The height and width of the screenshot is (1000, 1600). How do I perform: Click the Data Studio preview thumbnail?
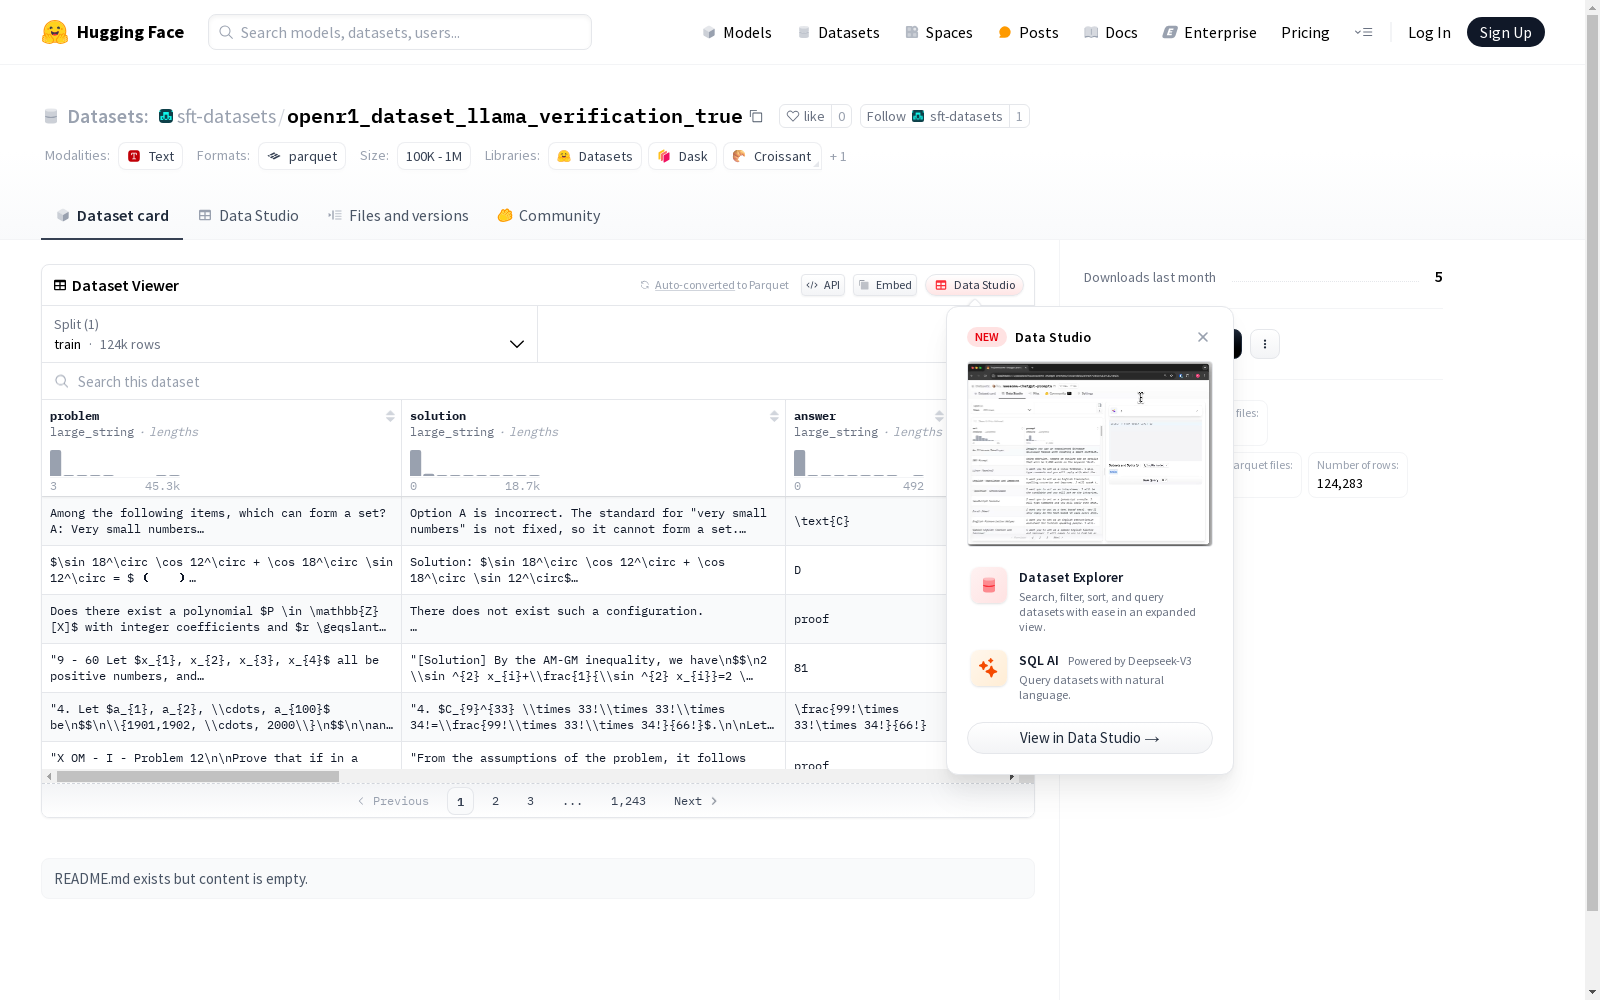coord(1090,454)
